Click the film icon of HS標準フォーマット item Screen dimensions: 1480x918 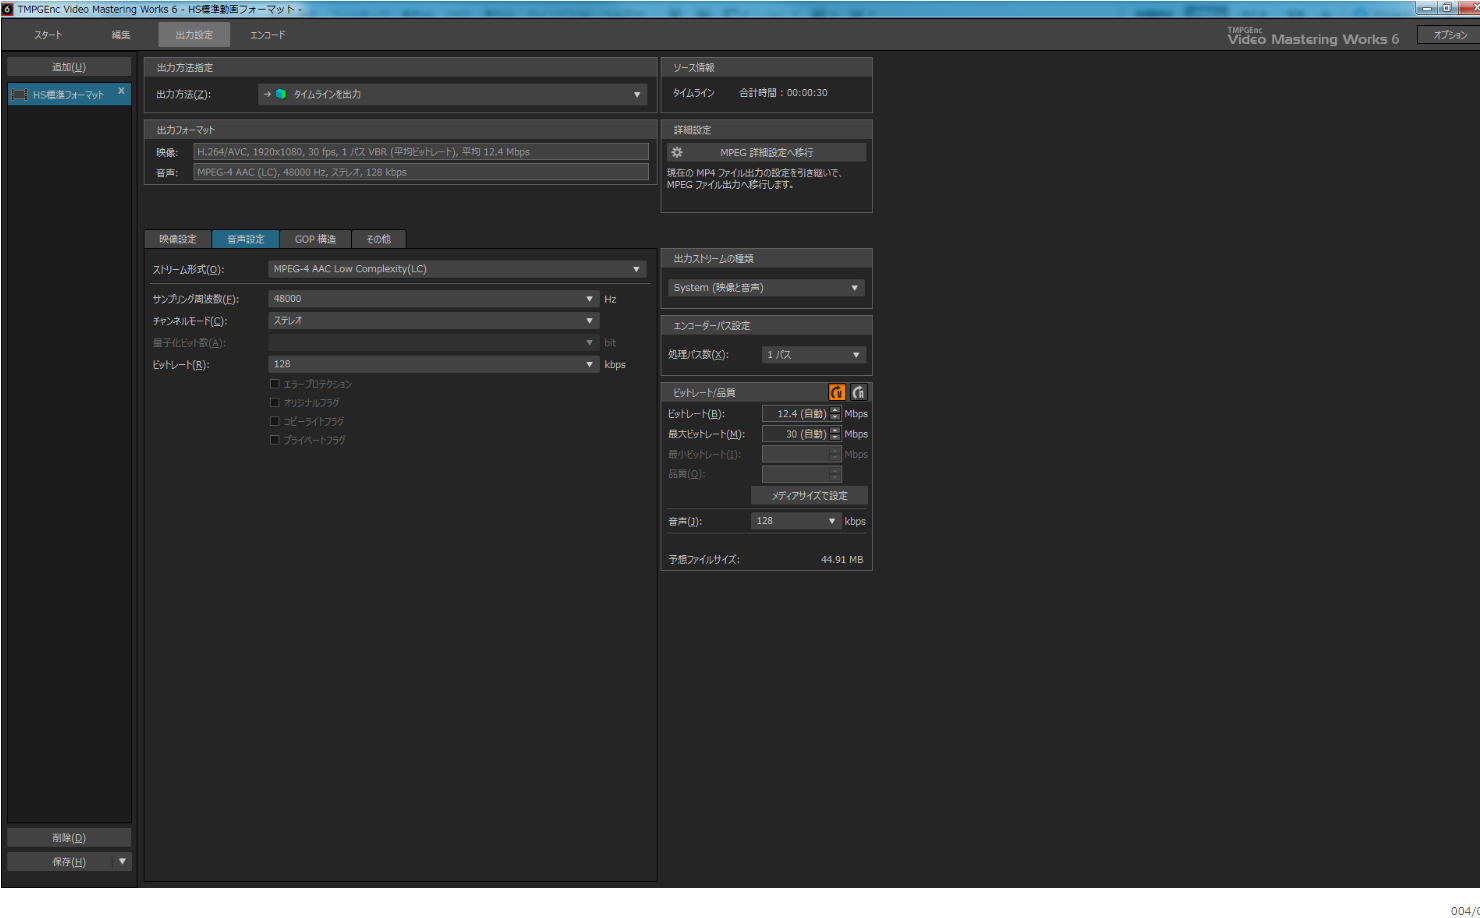[19, 95]
